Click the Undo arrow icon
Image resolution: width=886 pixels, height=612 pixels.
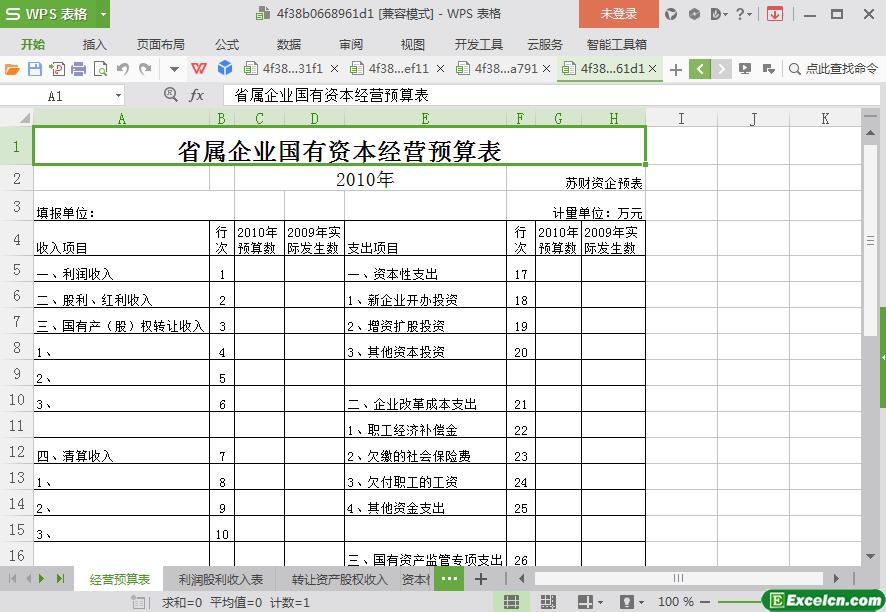click(123, 69)
